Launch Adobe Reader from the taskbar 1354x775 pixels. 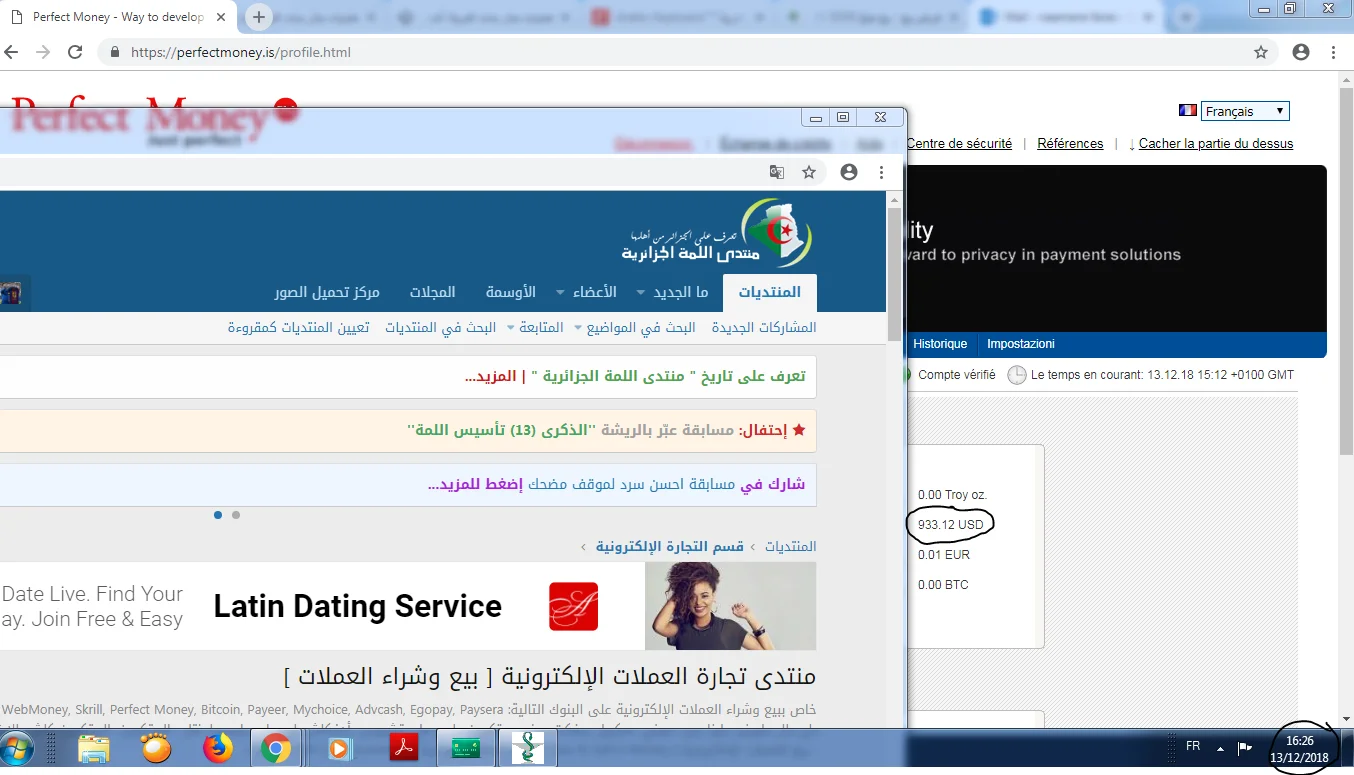click(x=403, y=748)
